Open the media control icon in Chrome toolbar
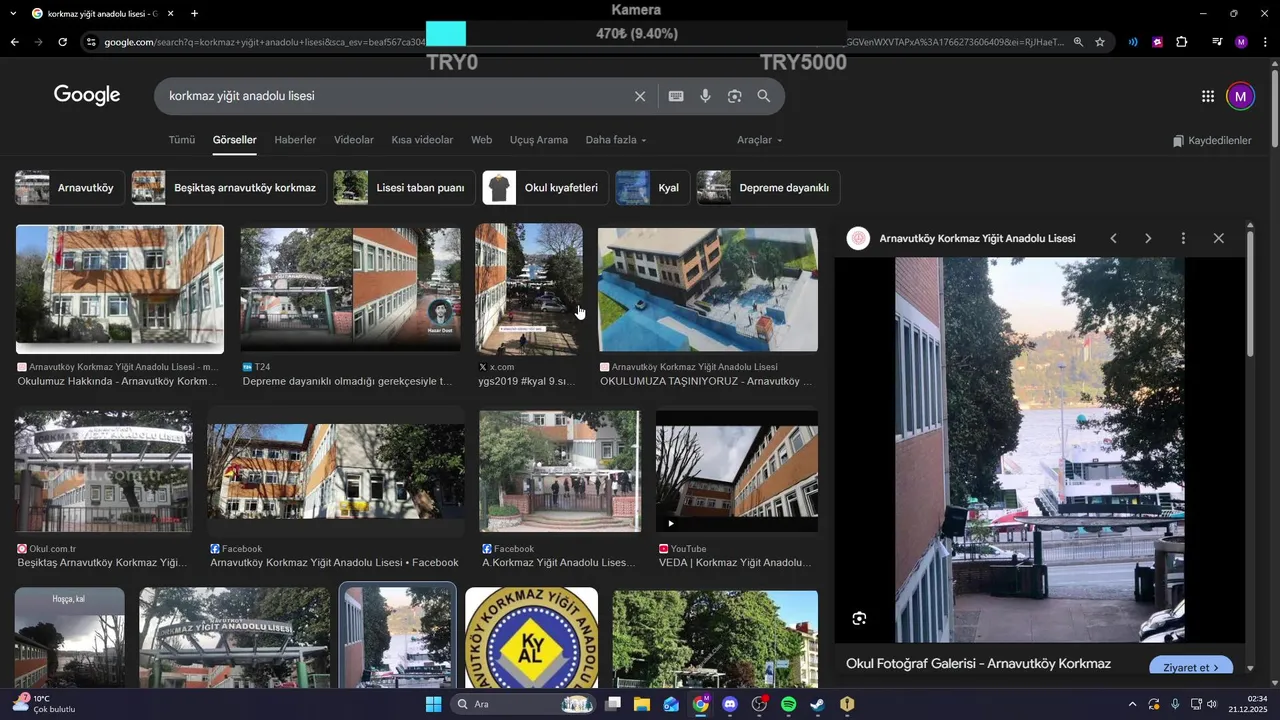 [1217, 42]
